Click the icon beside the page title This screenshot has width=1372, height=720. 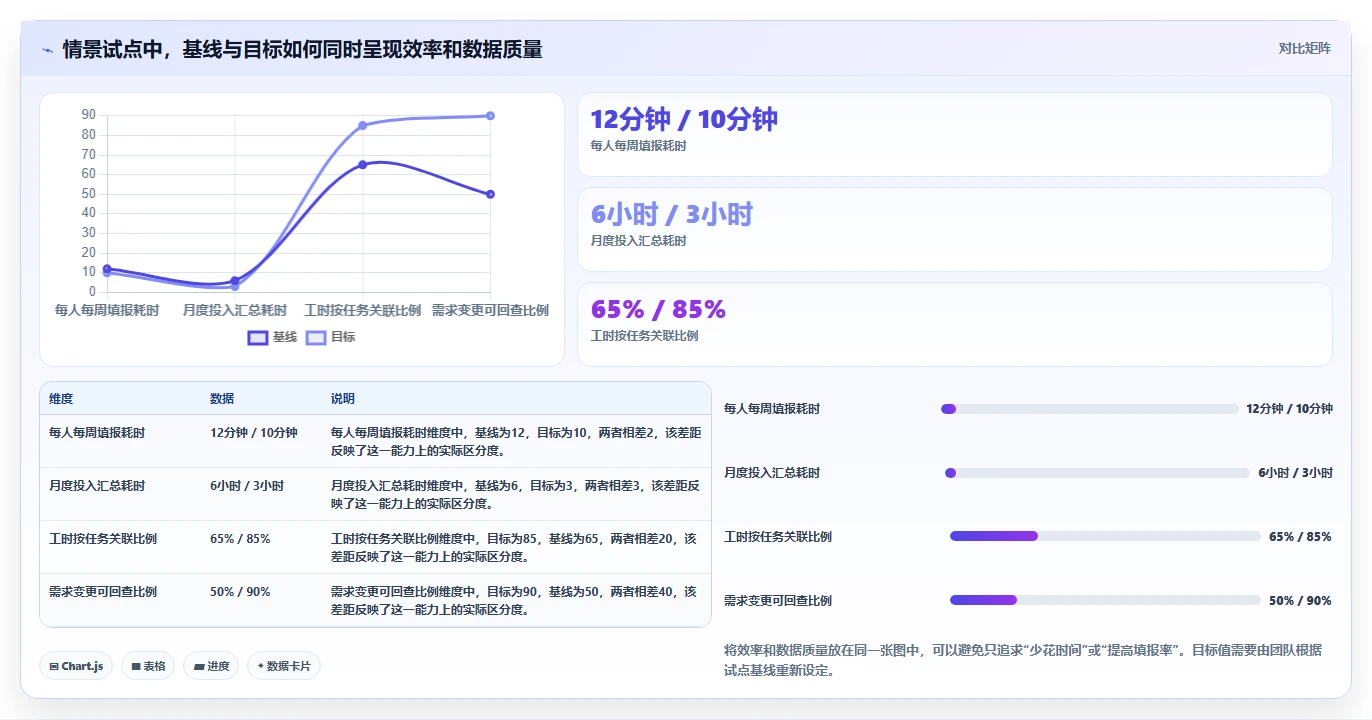click(x=47, y=50)
